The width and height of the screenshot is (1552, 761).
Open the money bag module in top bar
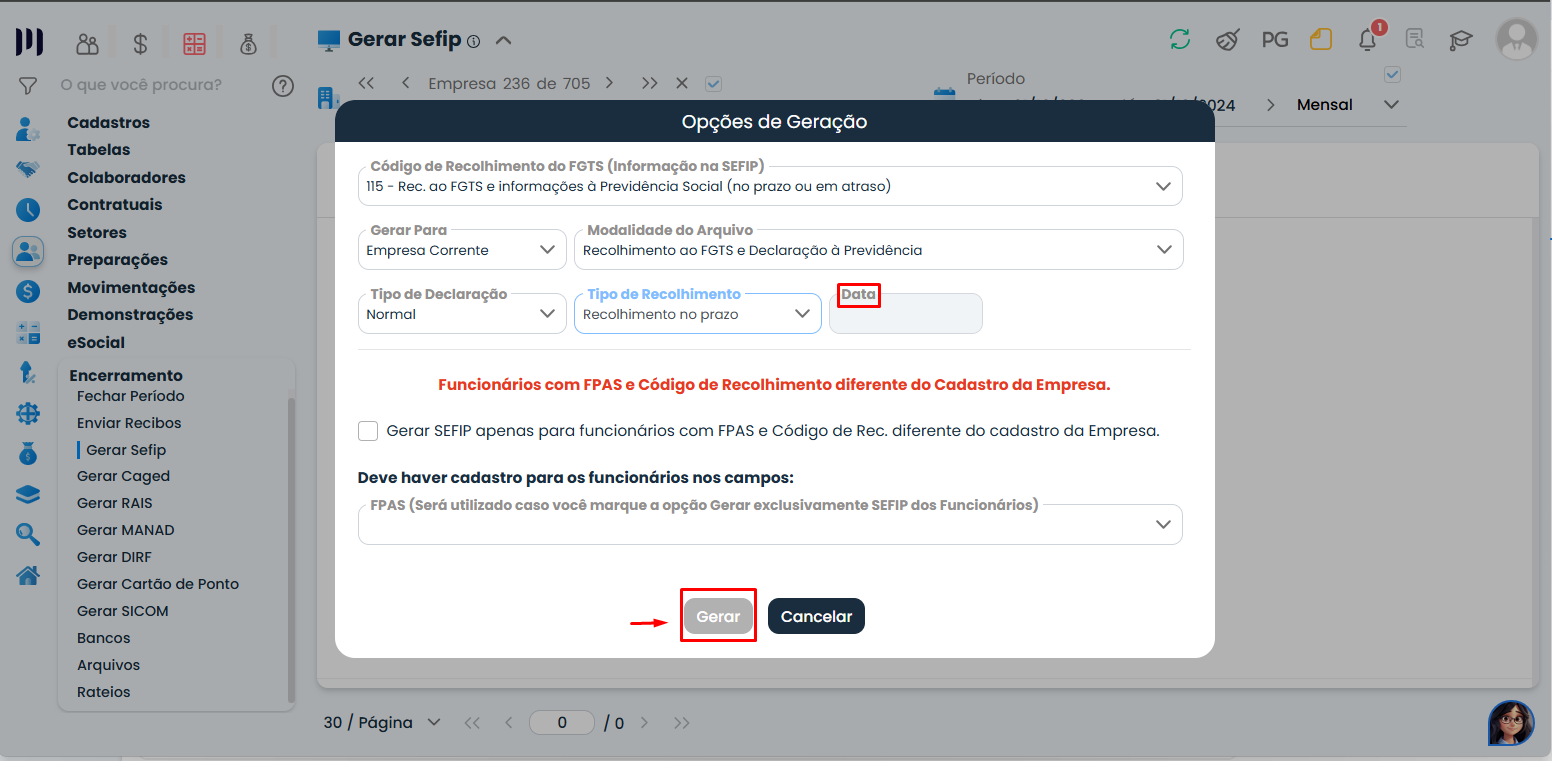tap(249, 44)
